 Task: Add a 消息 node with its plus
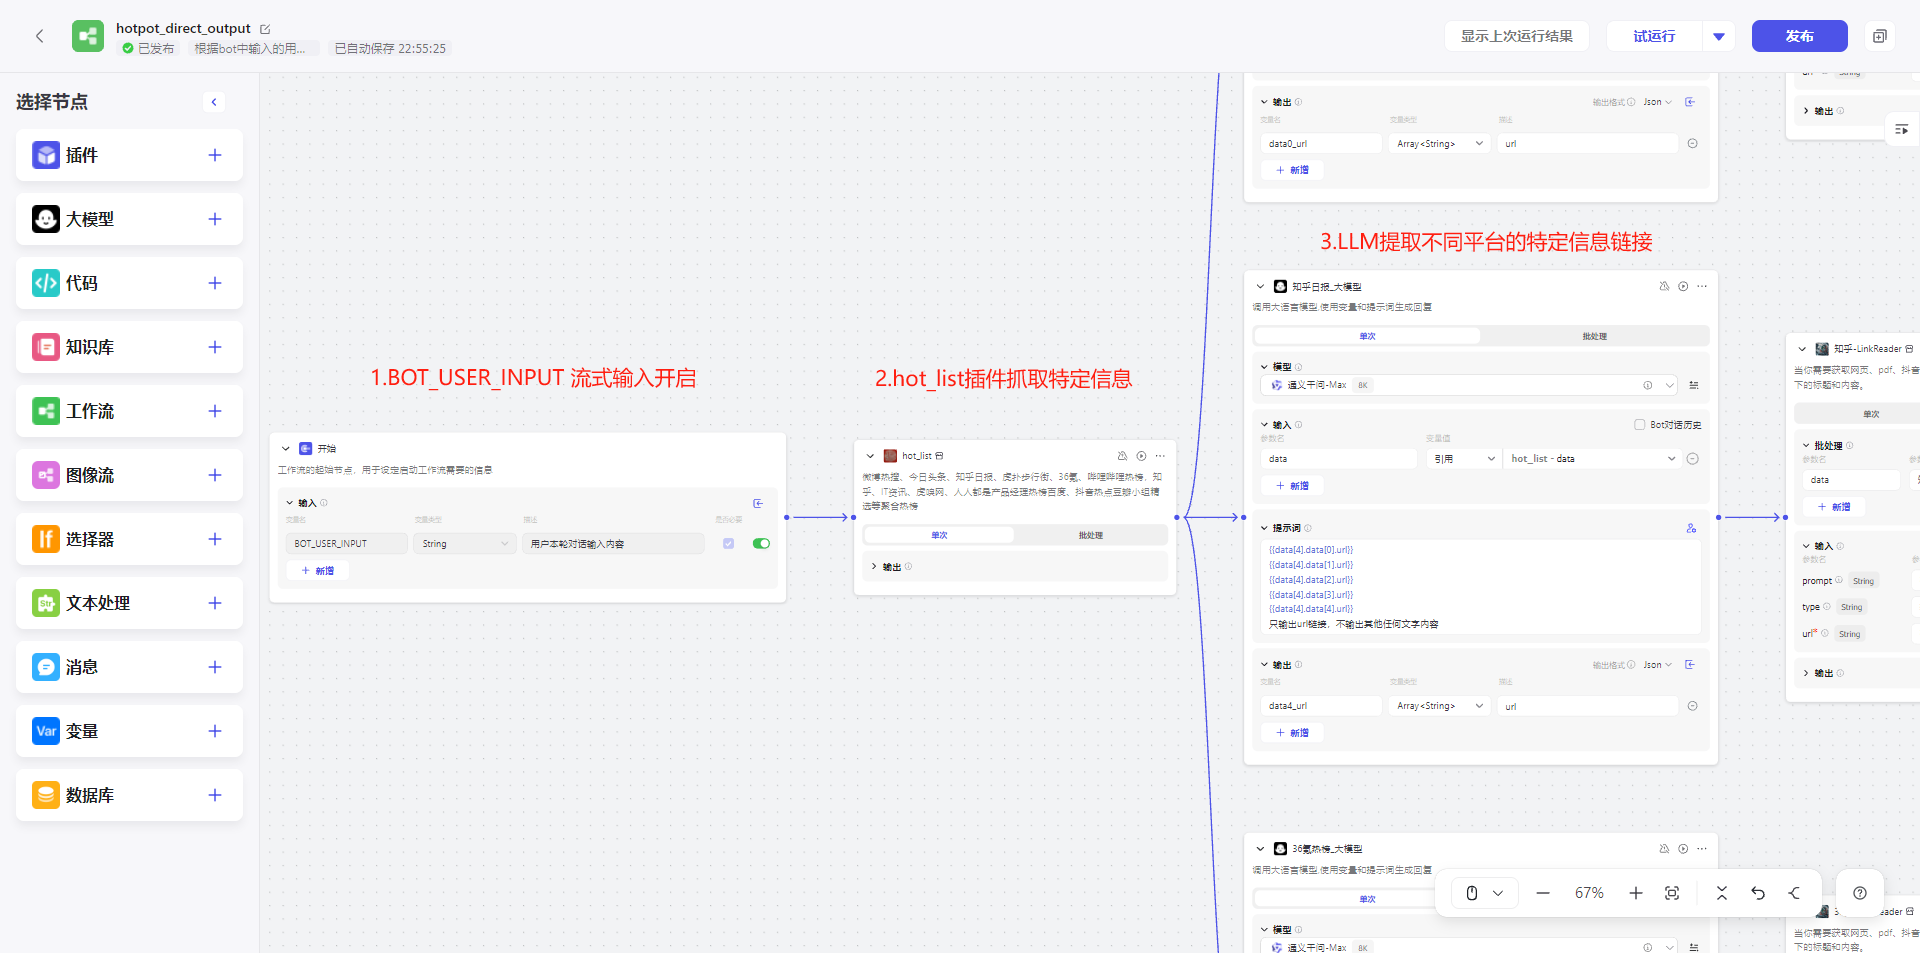tap(215, 667)
